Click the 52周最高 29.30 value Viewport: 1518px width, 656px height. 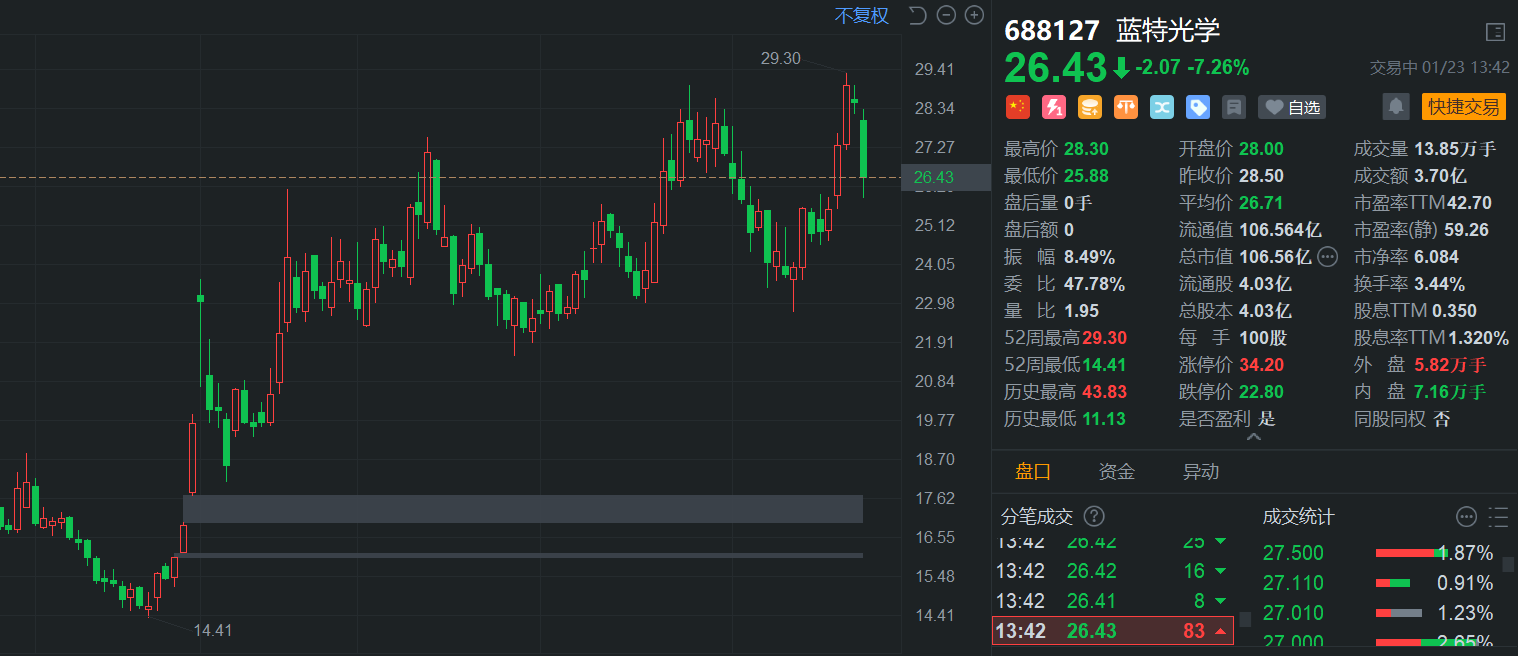click(1104, 338)
